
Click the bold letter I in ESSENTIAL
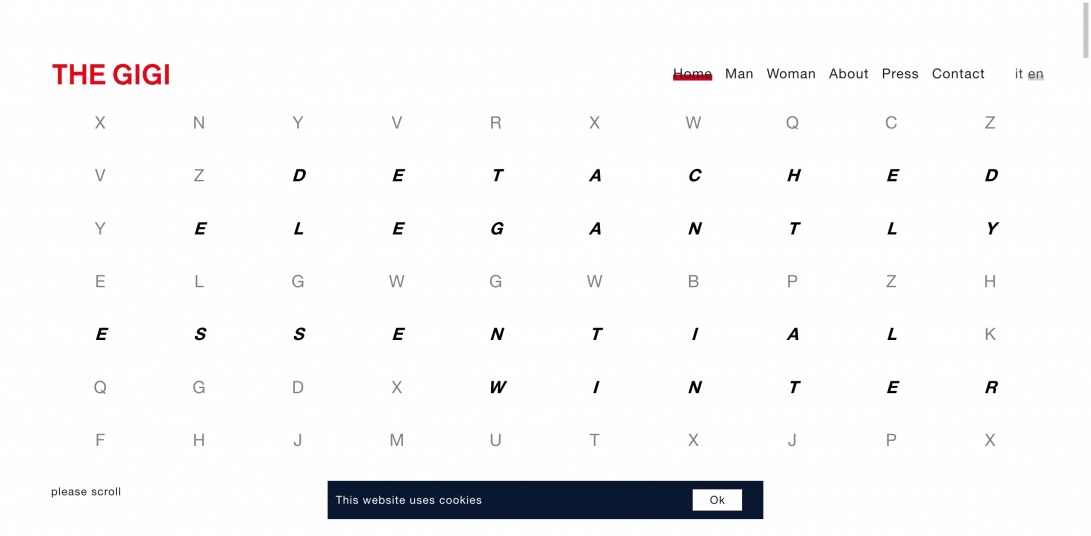coord(694,335)
